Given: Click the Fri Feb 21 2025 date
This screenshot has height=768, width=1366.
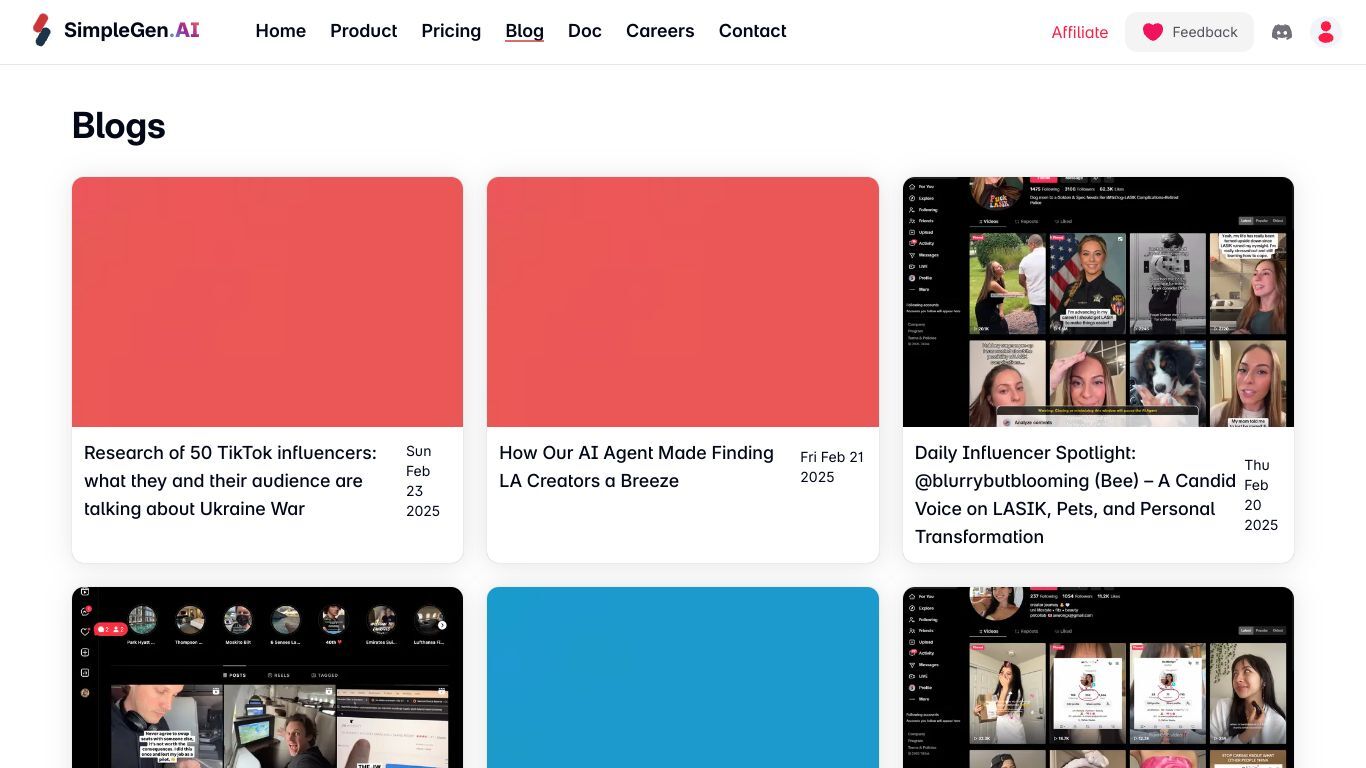Looking at the screenshot, I should coord(832,467).
